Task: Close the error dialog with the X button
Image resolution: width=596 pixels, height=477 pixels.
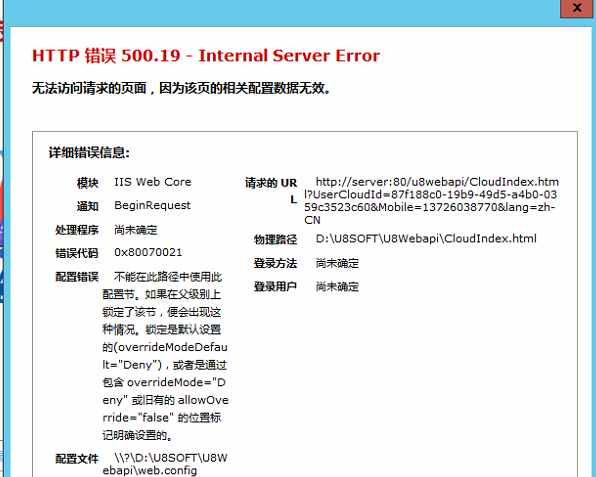Action: pyautogui.click(x=577, y=8)
